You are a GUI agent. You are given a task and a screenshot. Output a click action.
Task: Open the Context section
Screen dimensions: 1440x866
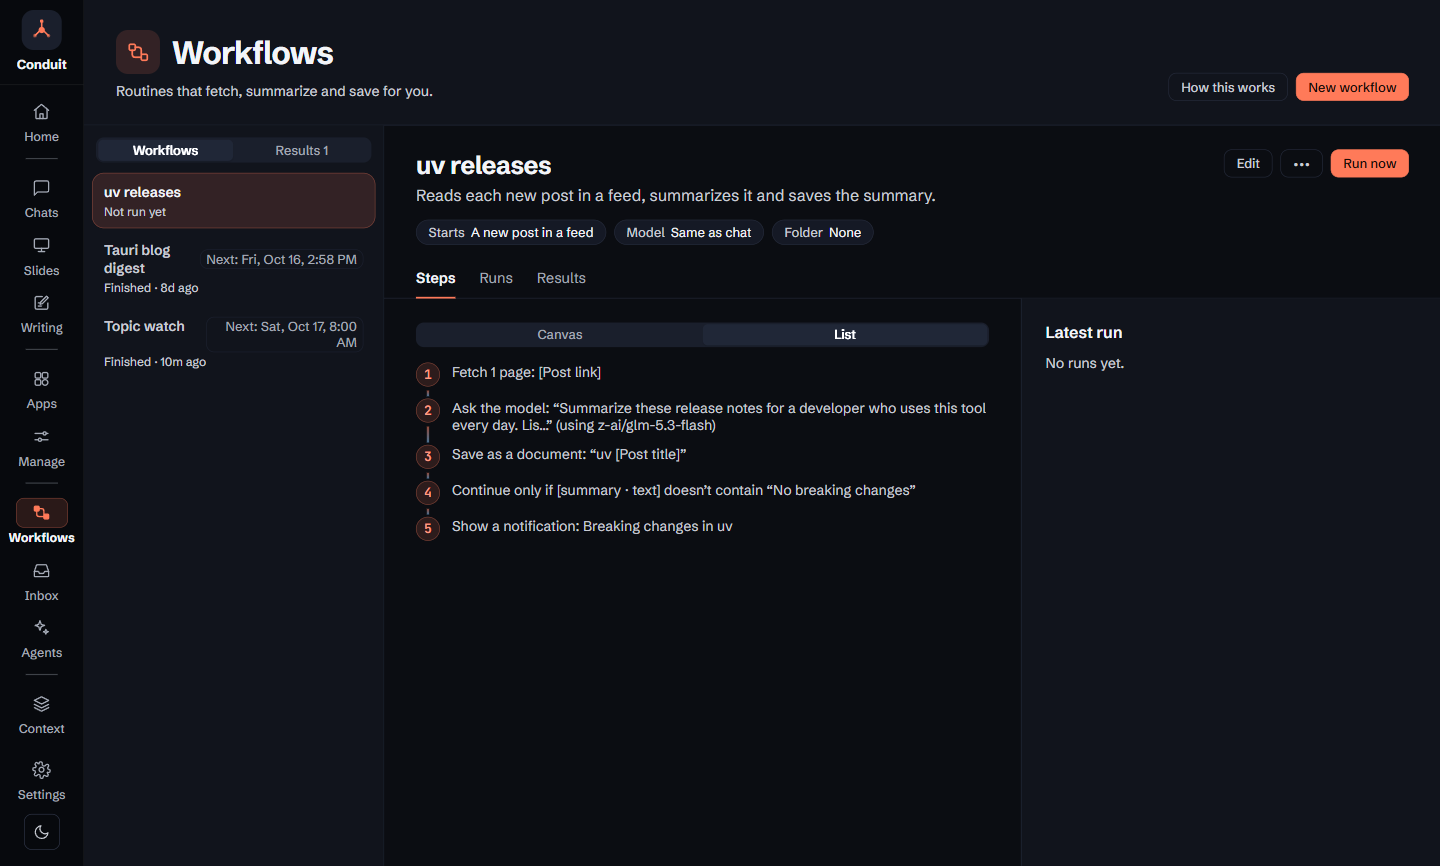(41, 714)
